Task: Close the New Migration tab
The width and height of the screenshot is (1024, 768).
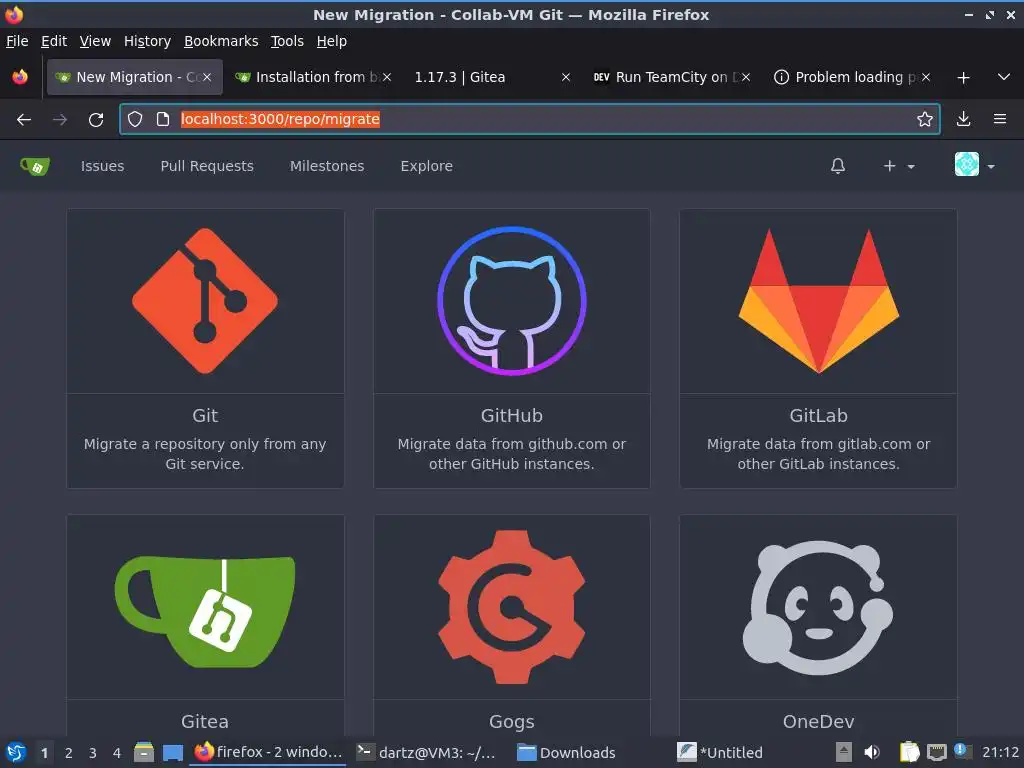Action: [x=206, y=77]
